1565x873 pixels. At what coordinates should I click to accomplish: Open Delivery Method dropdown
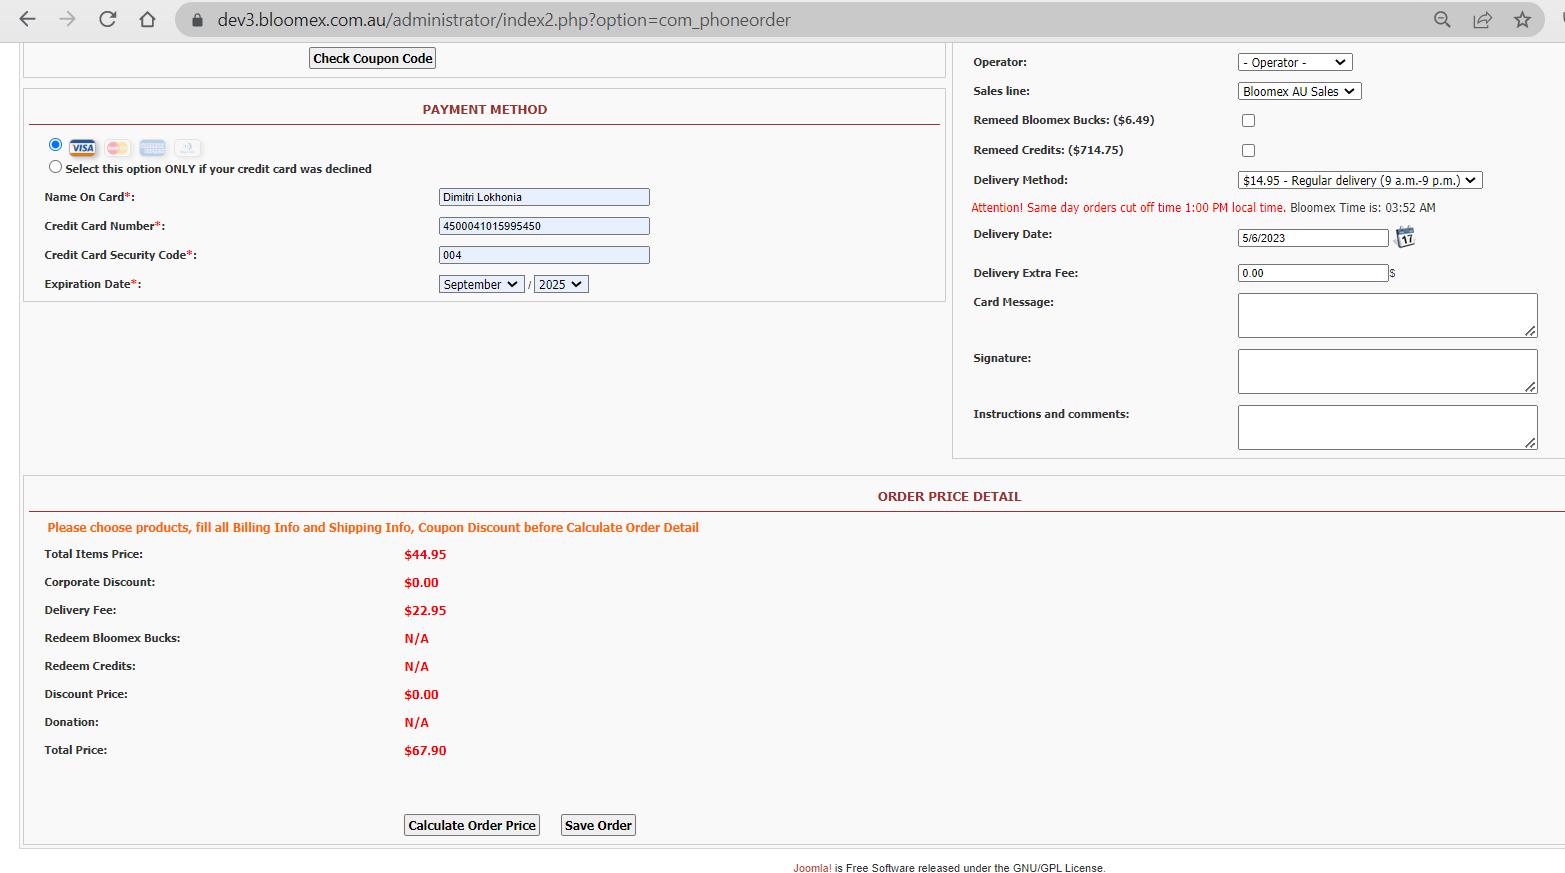pos(1360,180)
